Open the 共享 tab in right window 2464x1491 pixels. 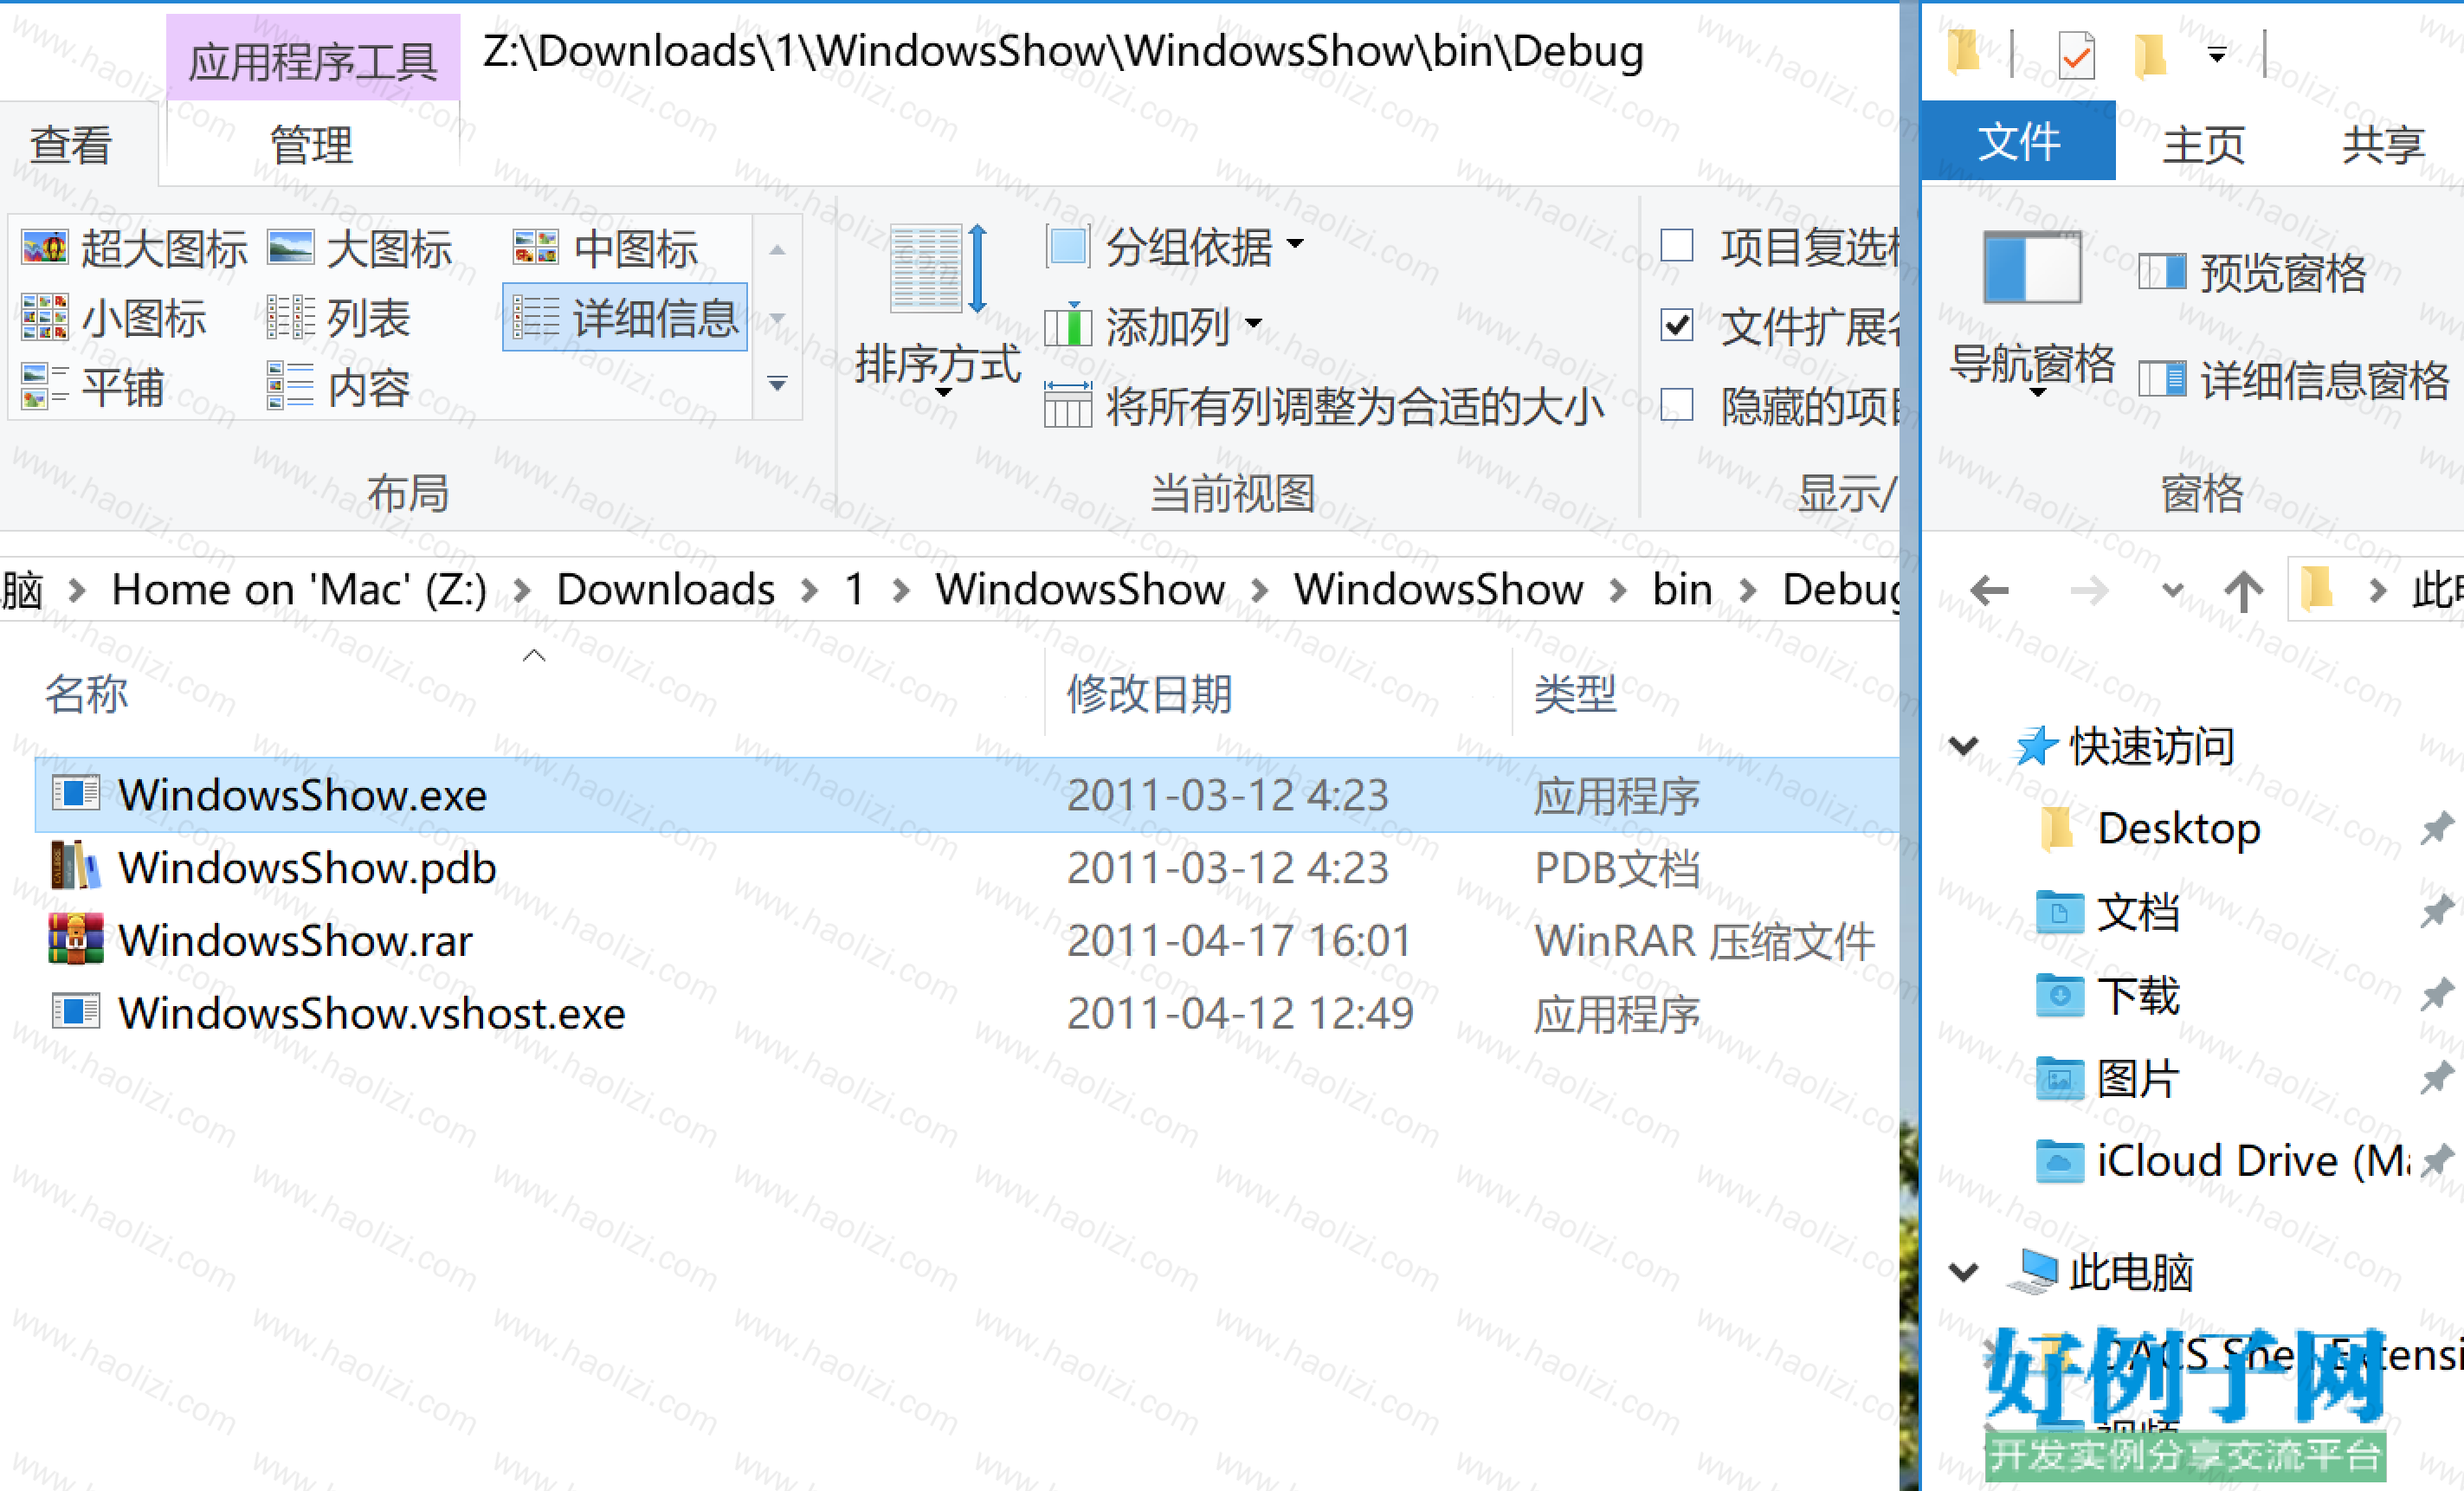click(2383, 145)
